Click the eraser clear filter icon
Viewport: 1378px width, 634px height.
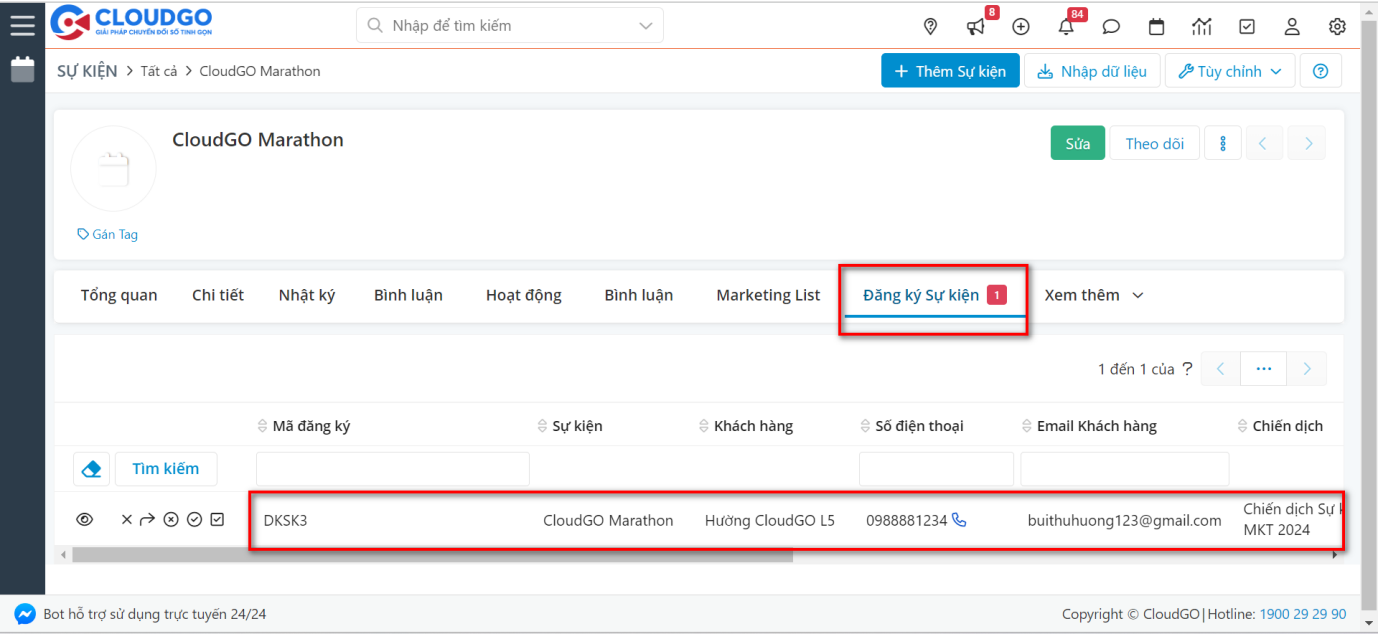[x=91, y=468]
